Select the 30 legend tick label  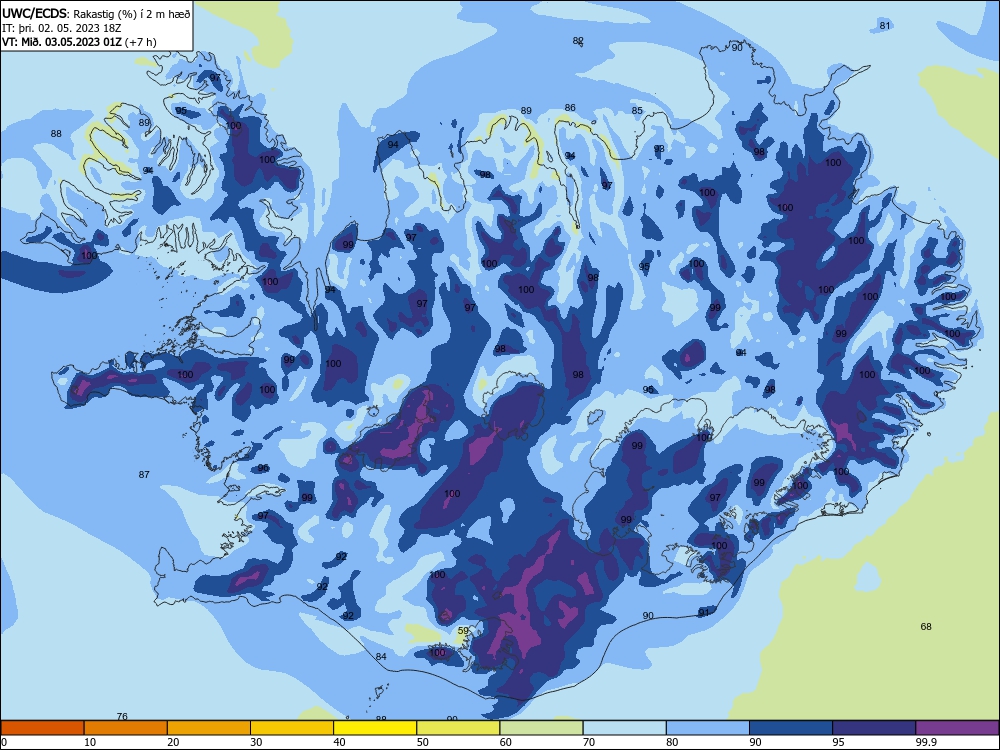pos(256,742)
